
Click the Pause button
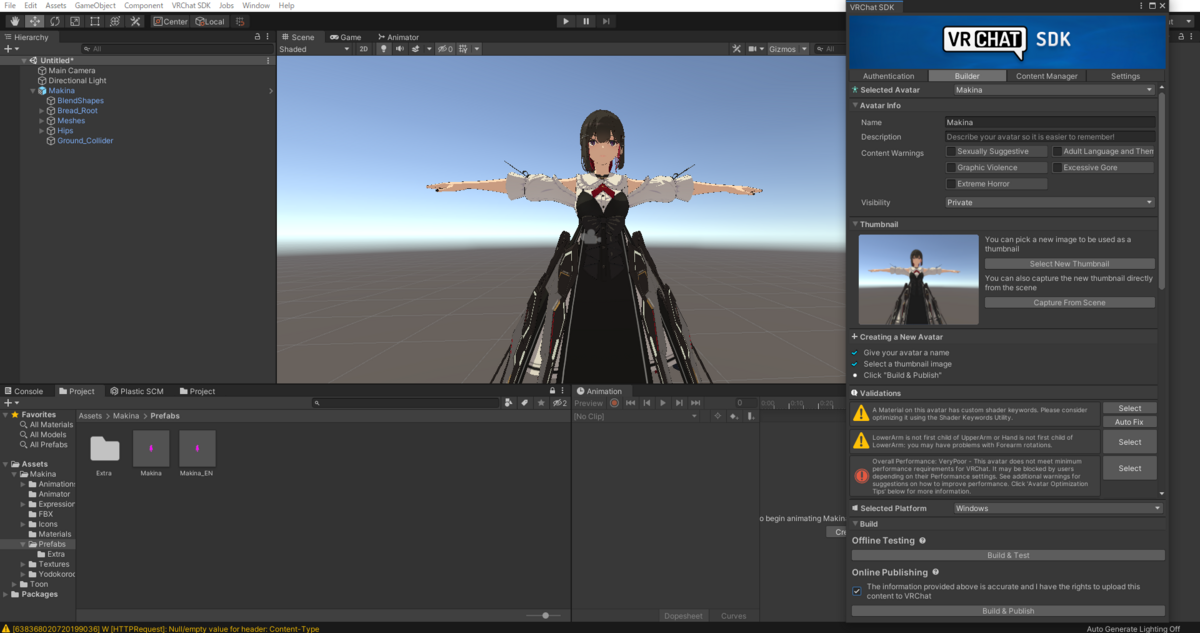pos(586,21)
